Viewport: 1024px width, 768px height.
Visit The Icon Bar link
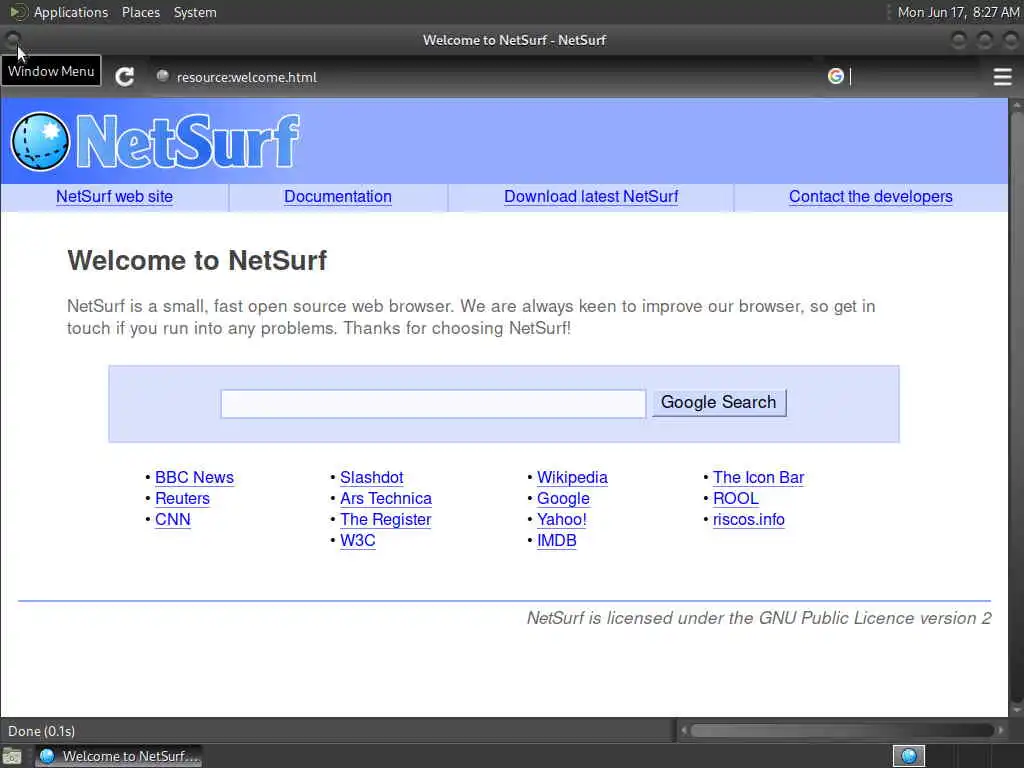(x=758, y=477)
